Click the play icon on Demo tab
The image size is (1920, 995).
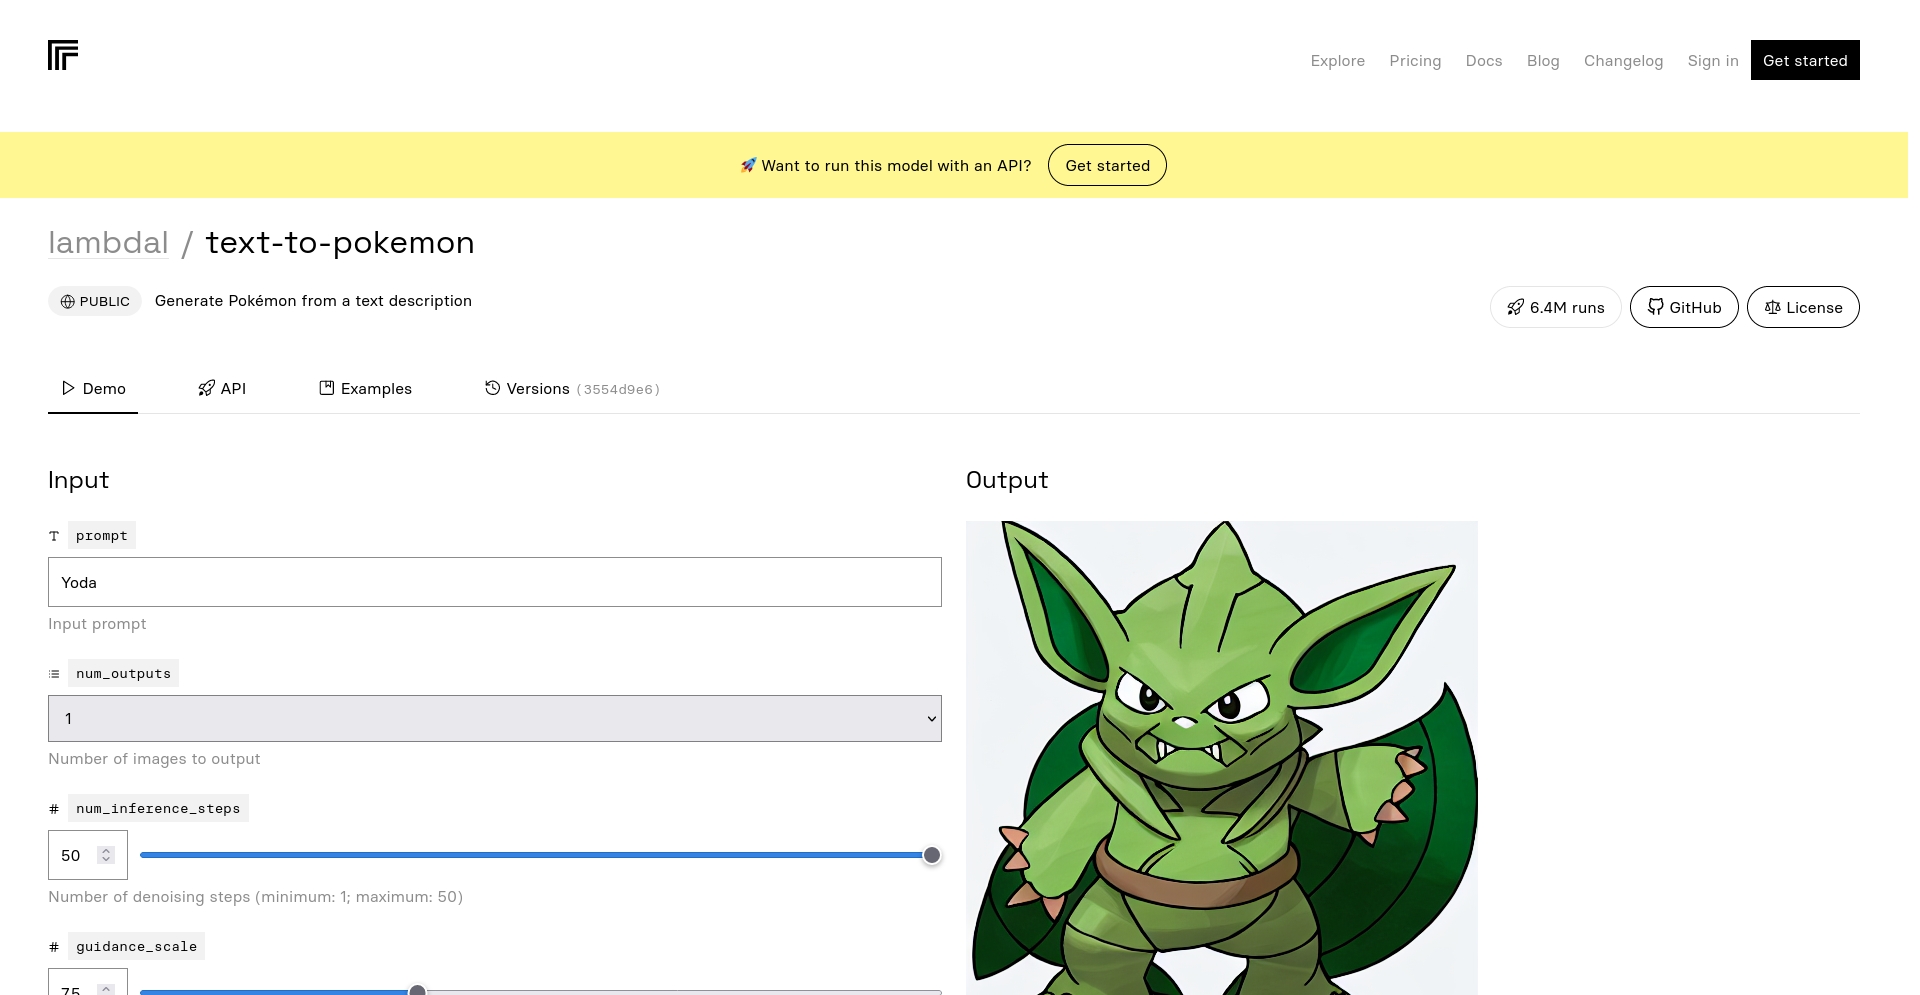68,388
